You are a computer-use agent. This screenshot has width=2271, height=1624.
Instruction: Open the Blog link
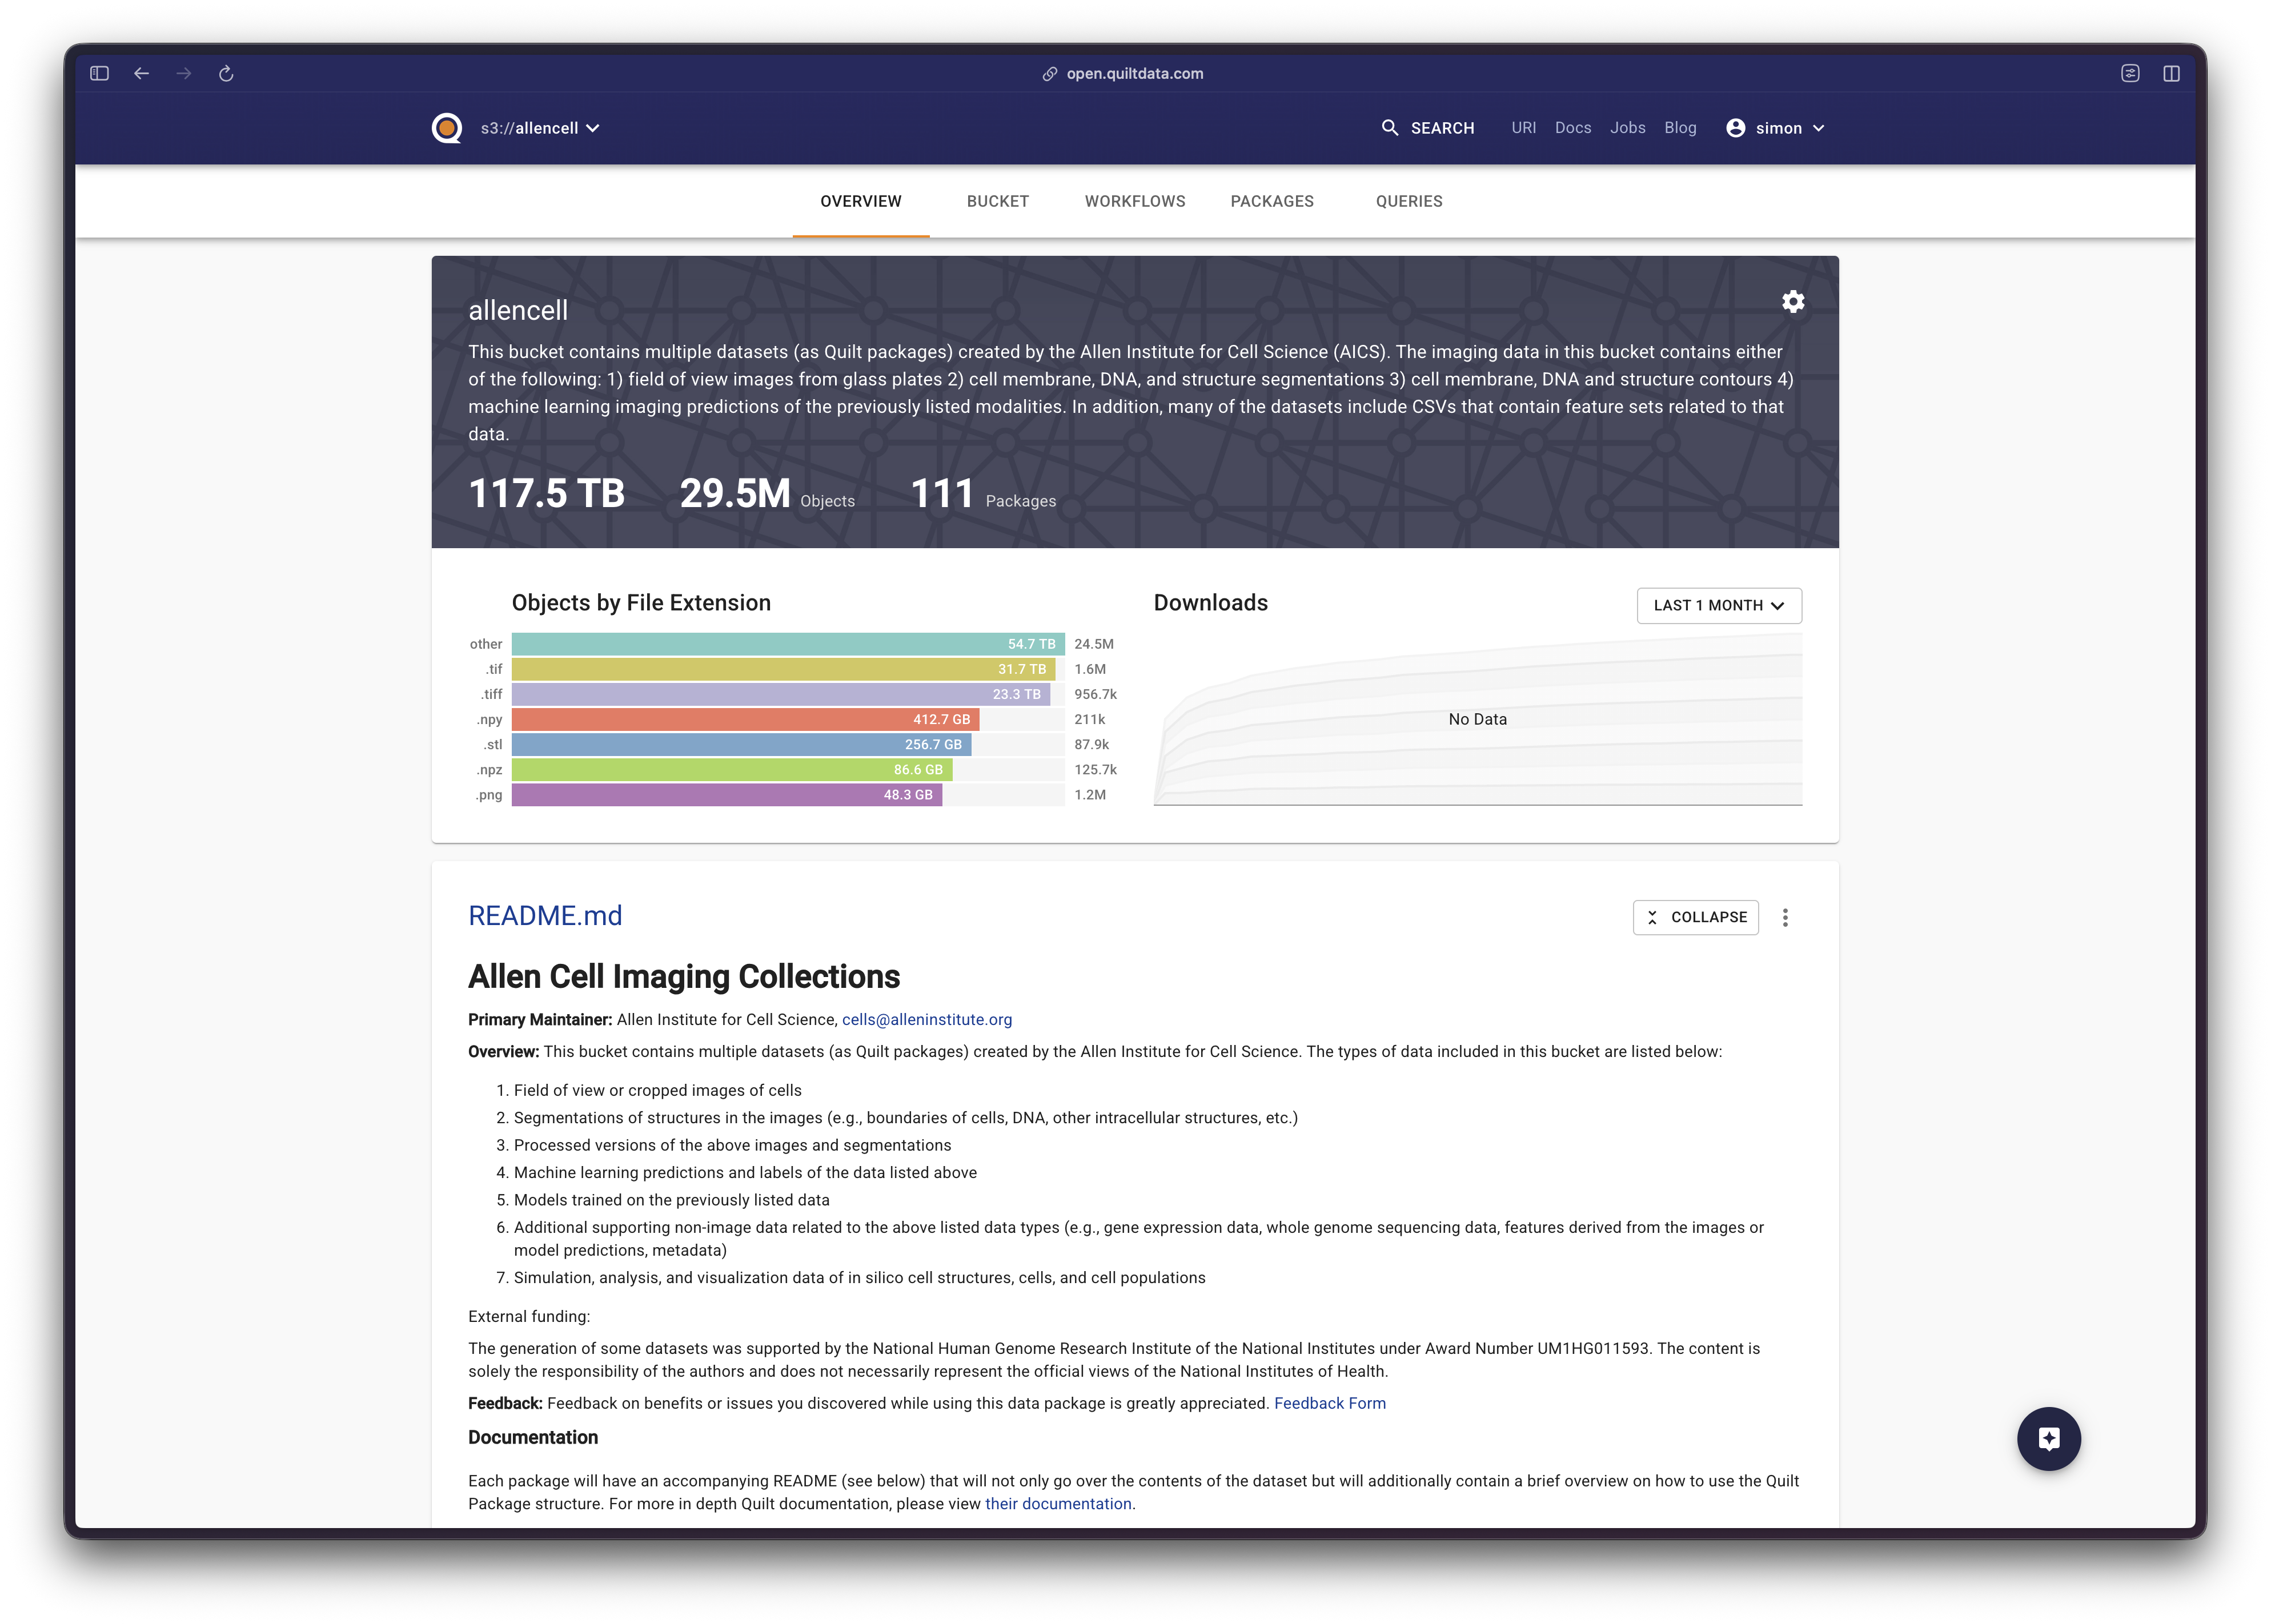click(x=1680, y=128)
